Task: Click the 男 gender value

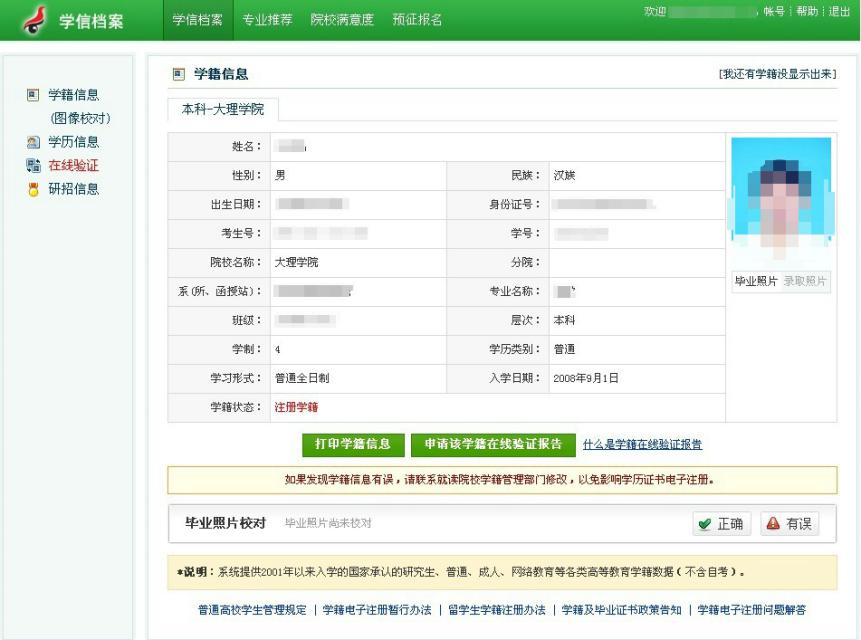Action: click(x=280, y=176)
